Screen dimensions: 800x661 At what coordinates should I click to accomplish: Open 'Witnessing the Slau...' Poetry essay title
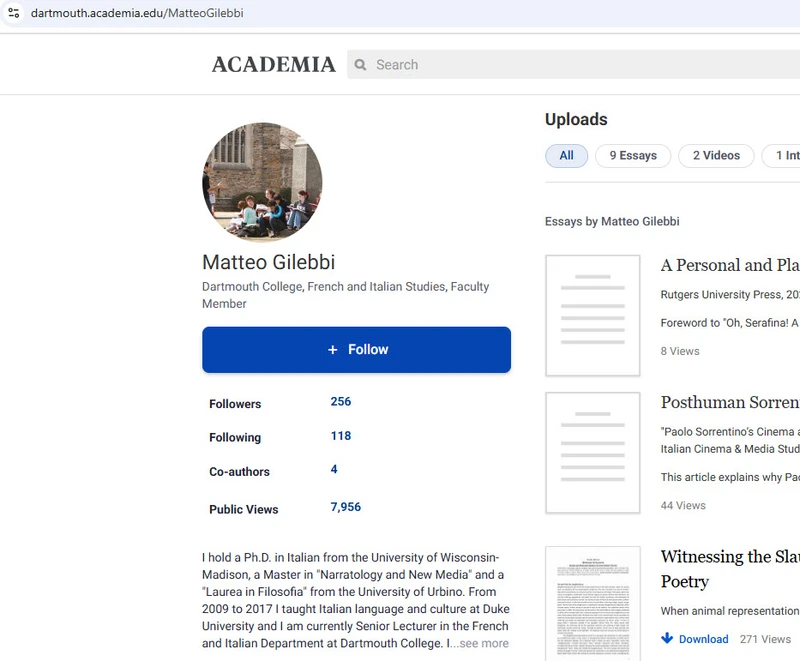pyautogui.click(x=730, y=569)
